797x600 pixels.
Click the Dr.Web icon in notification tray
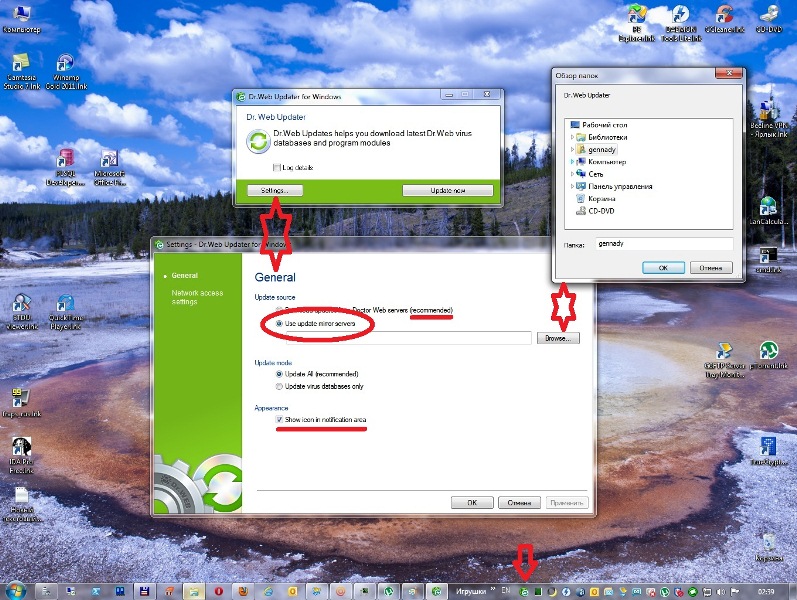click(524, 592)
